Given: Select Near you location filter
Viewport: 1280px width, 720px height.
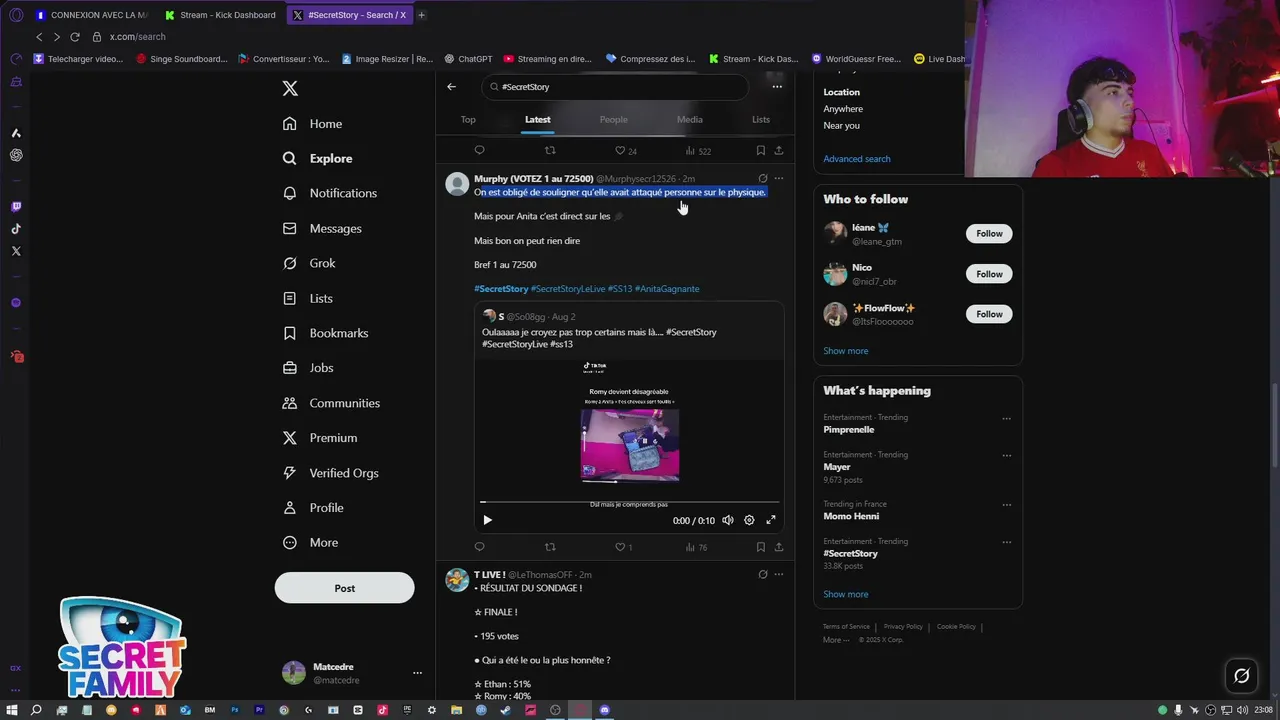Looking at the screenshot, I should pyautogui.click(x=841, y=126).
